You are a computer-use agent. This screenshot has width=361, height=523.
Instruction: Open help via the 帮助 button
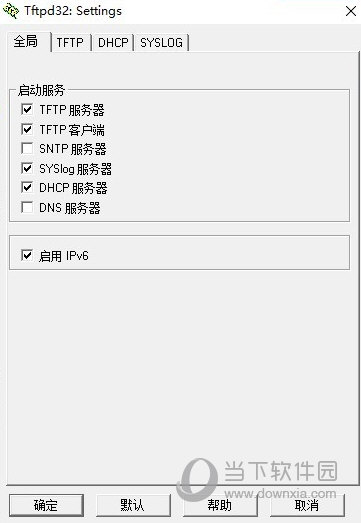220,505
